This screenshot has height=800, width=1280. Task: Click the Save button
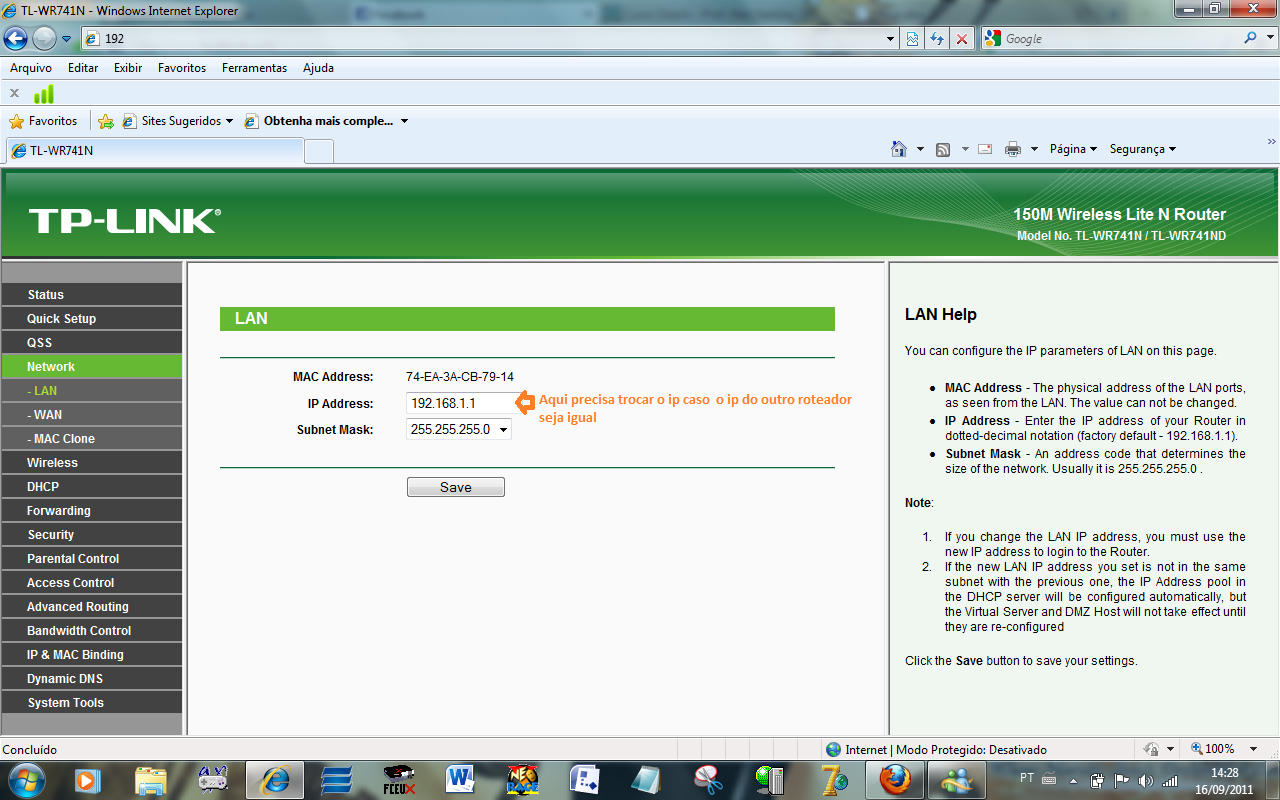point(455,486)
